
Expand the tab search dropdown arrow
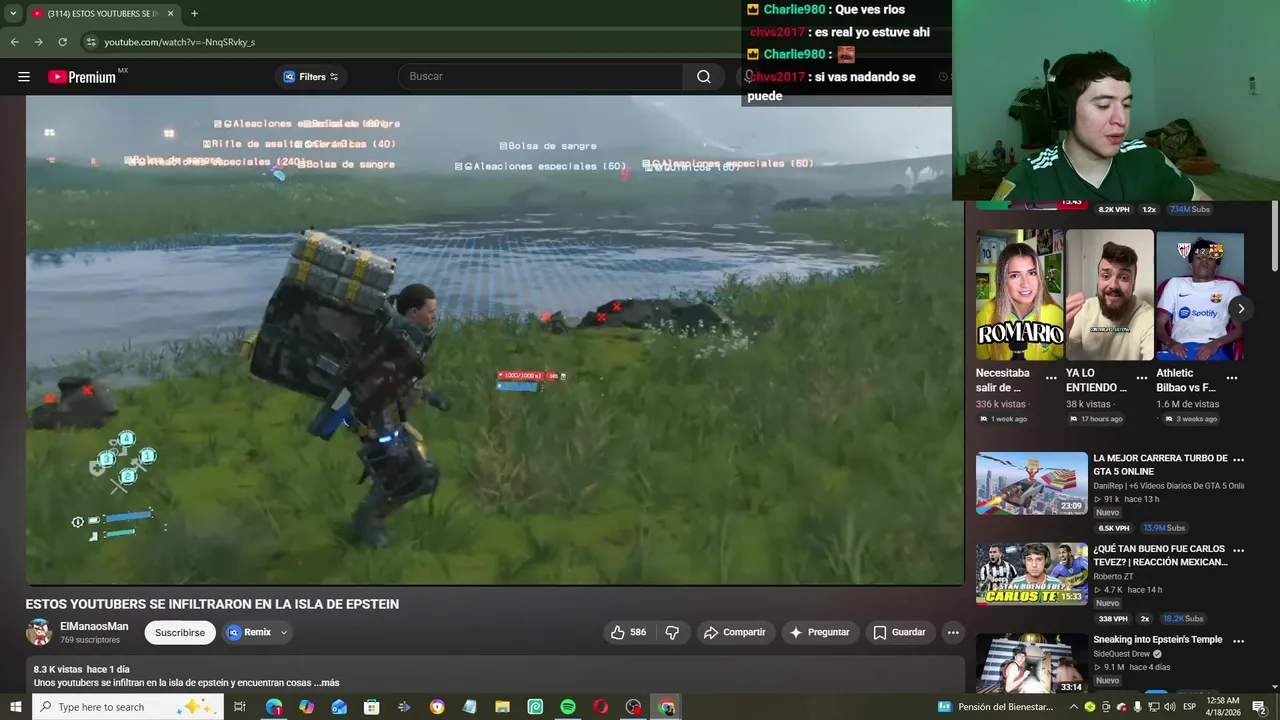click(x=13, y=13)
